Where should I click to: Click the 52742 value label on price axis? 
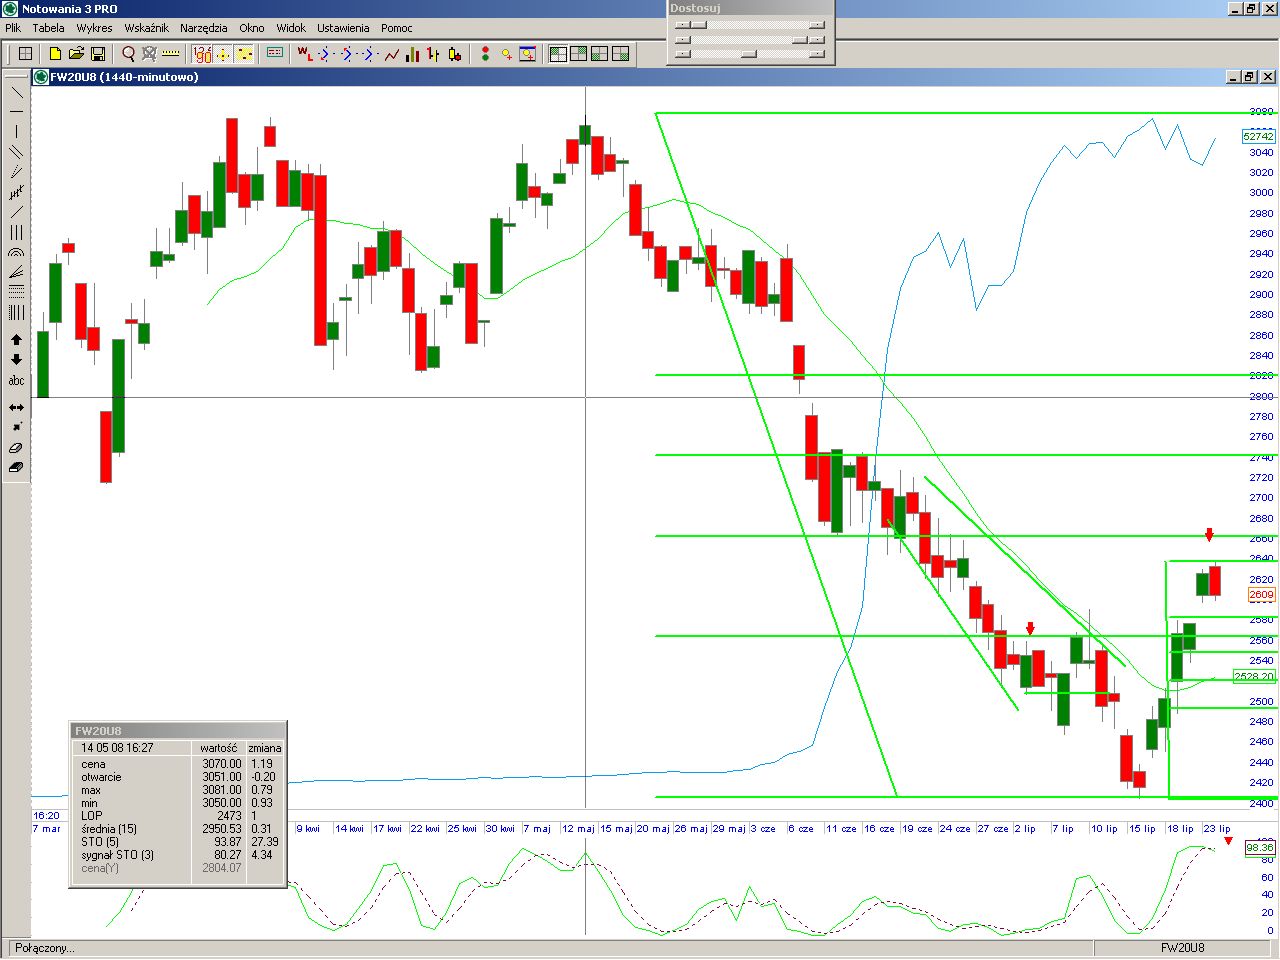(x=1258, y=136)
